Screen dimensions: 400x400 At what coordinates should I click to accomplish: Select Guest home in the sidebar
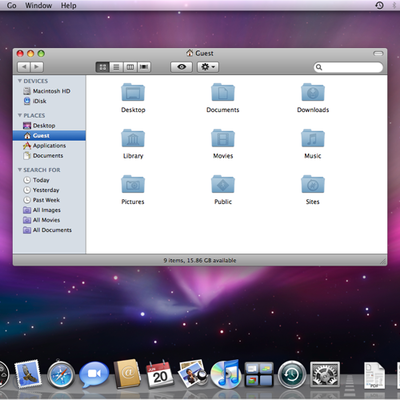click(49, 136)
